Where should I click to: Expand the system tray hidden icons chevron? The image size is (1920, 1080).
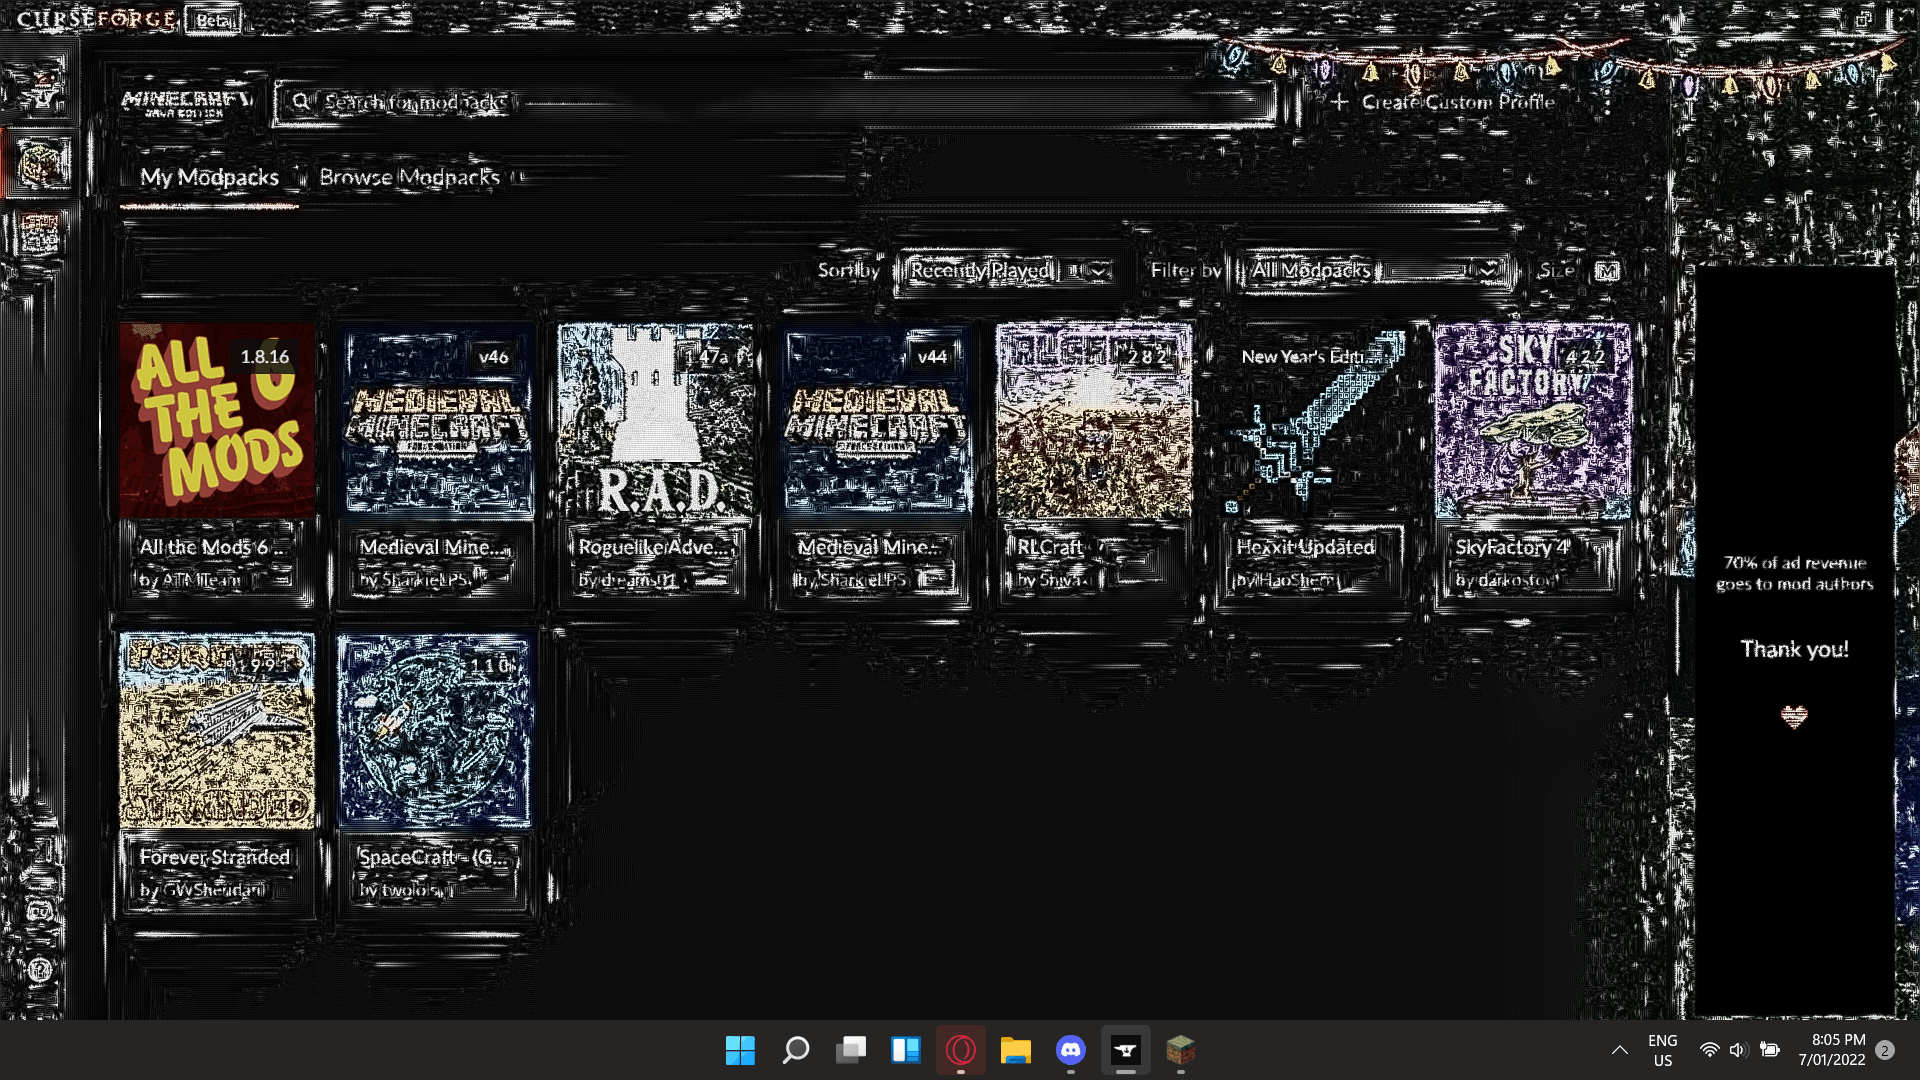tap(1619, 1050)
